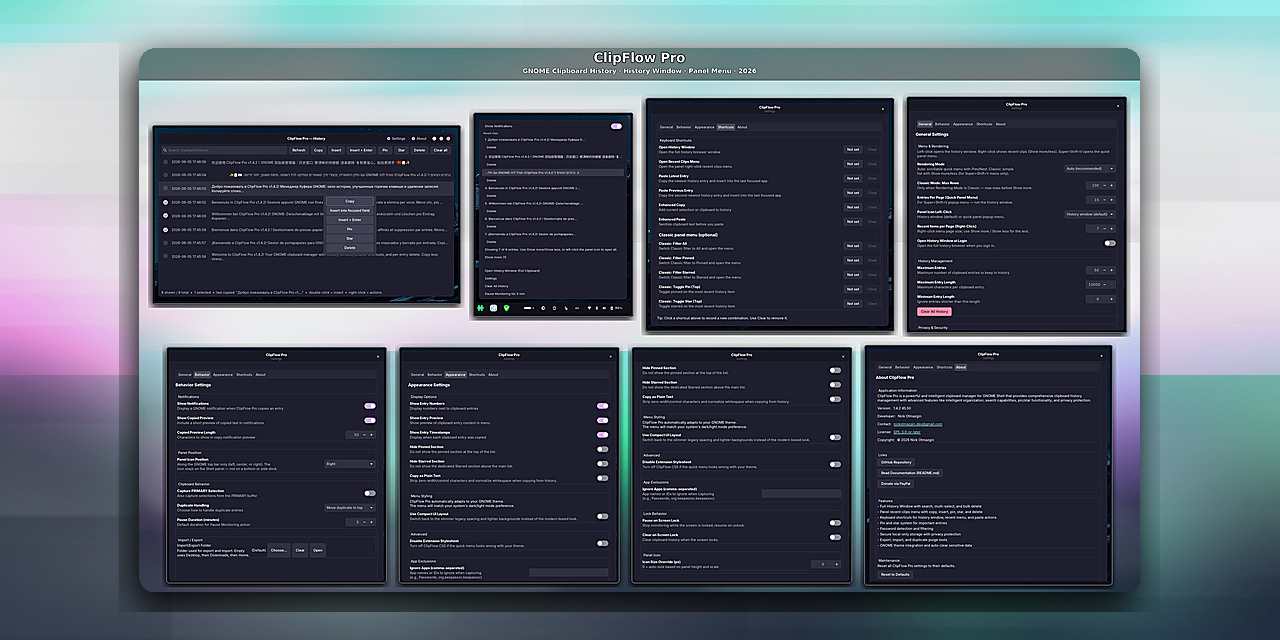Toggle Clear on Screen Lock switch
Screen dimensions: 1280x640
point(835,536)
